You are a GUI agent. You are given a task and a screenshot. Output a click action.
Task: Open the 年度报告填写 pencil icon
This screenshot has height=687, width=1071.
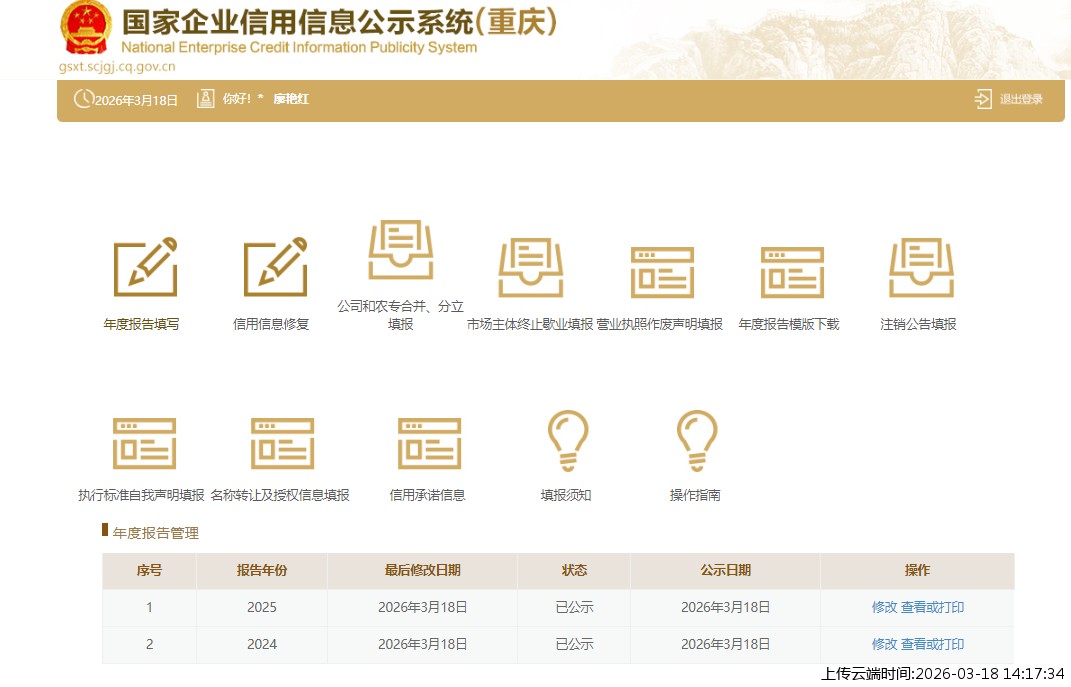[x=145, y=267]
